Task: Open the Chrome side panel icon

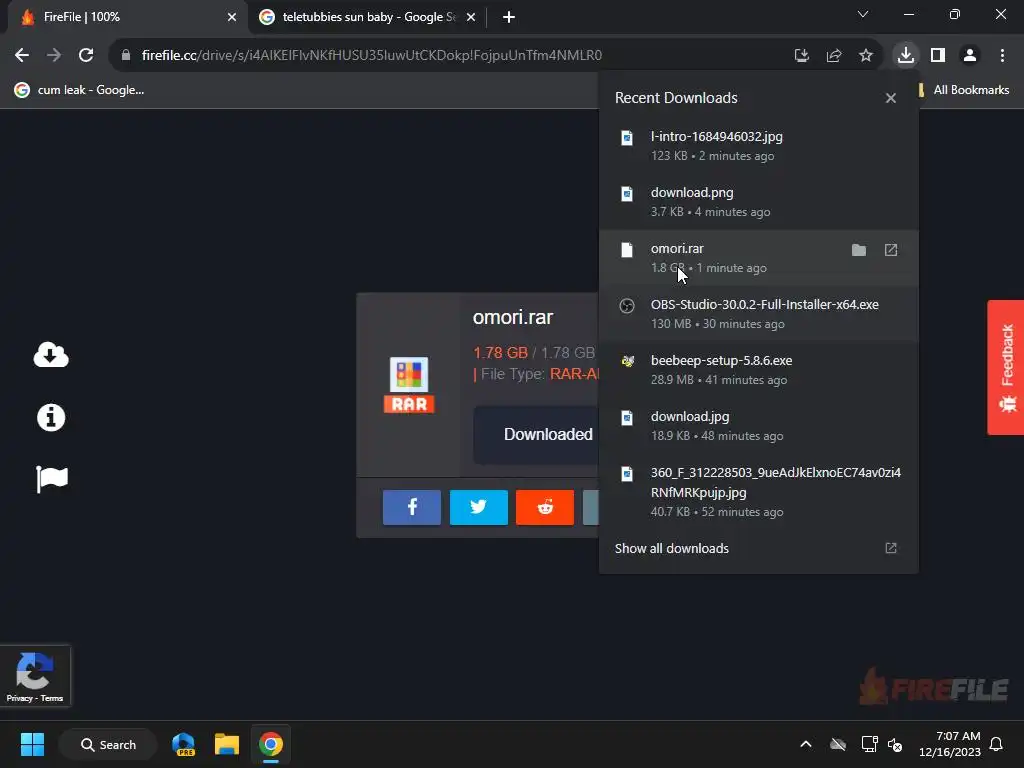Action: point(938,55)
